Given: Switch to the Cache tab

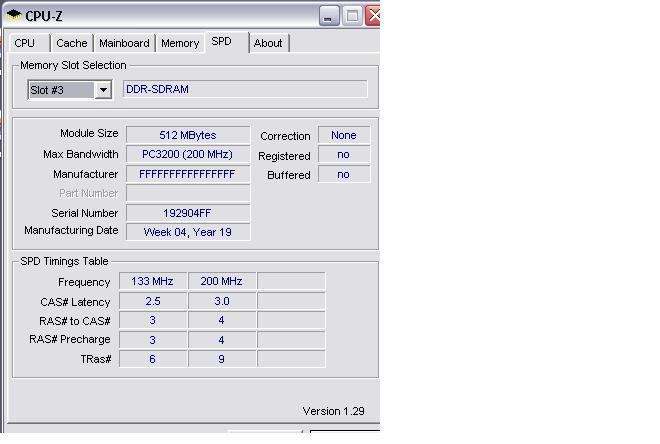Looking at the screenshot, I should pos(72,43).
